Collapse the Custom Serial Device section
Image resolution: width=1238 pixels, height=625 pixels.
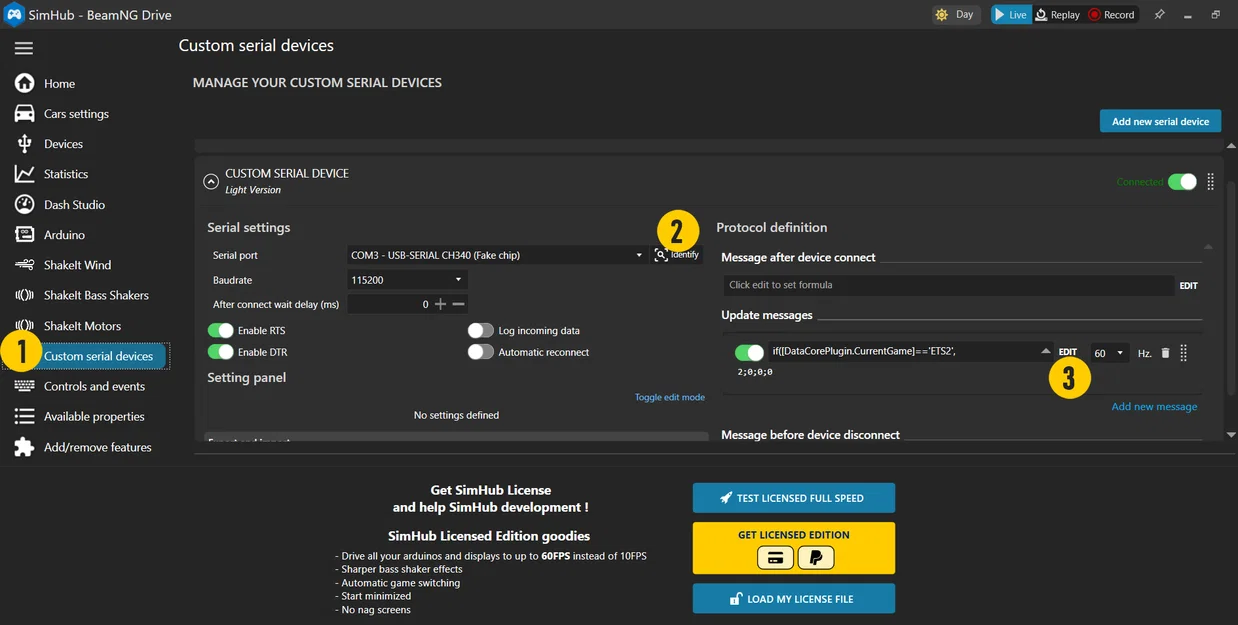(211, 182)
